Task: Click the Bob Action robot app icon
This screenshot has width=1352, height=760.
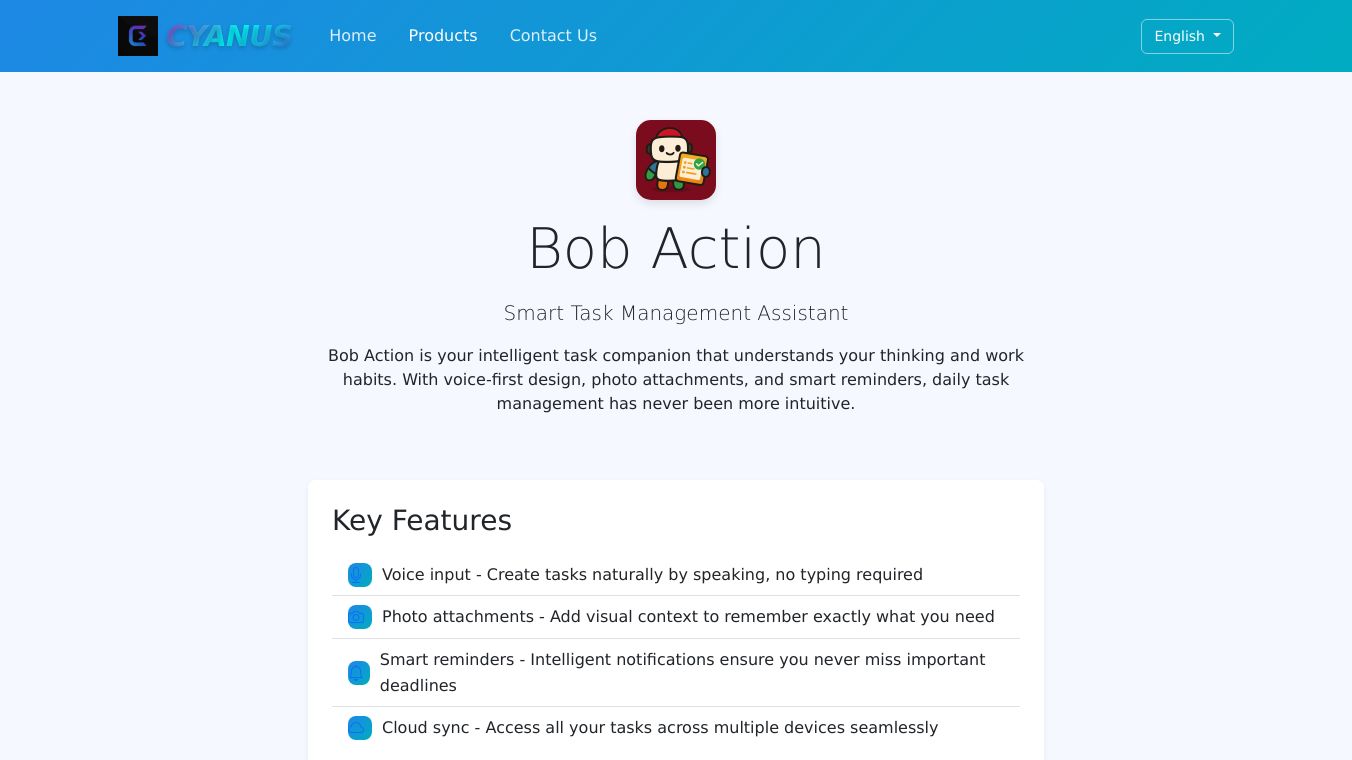Action: pos(676,160)
